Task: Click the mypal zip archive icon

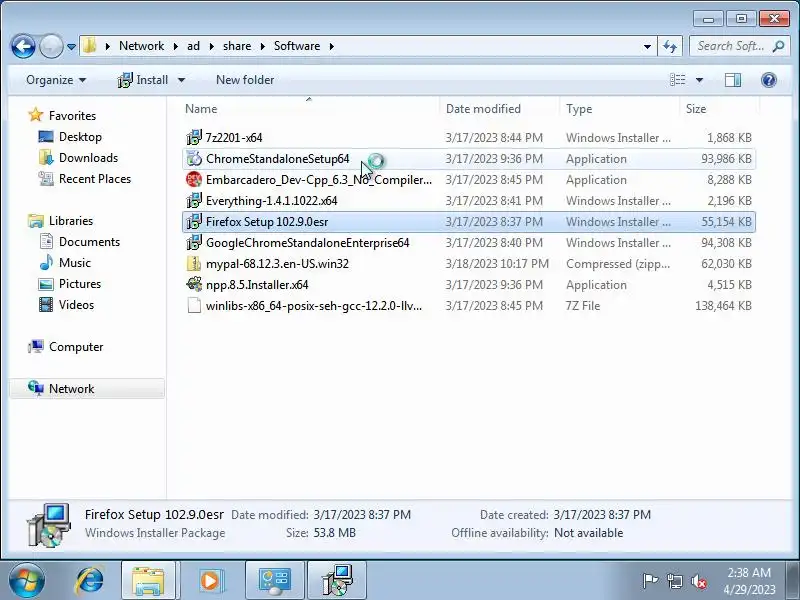Action: point(194,263)
